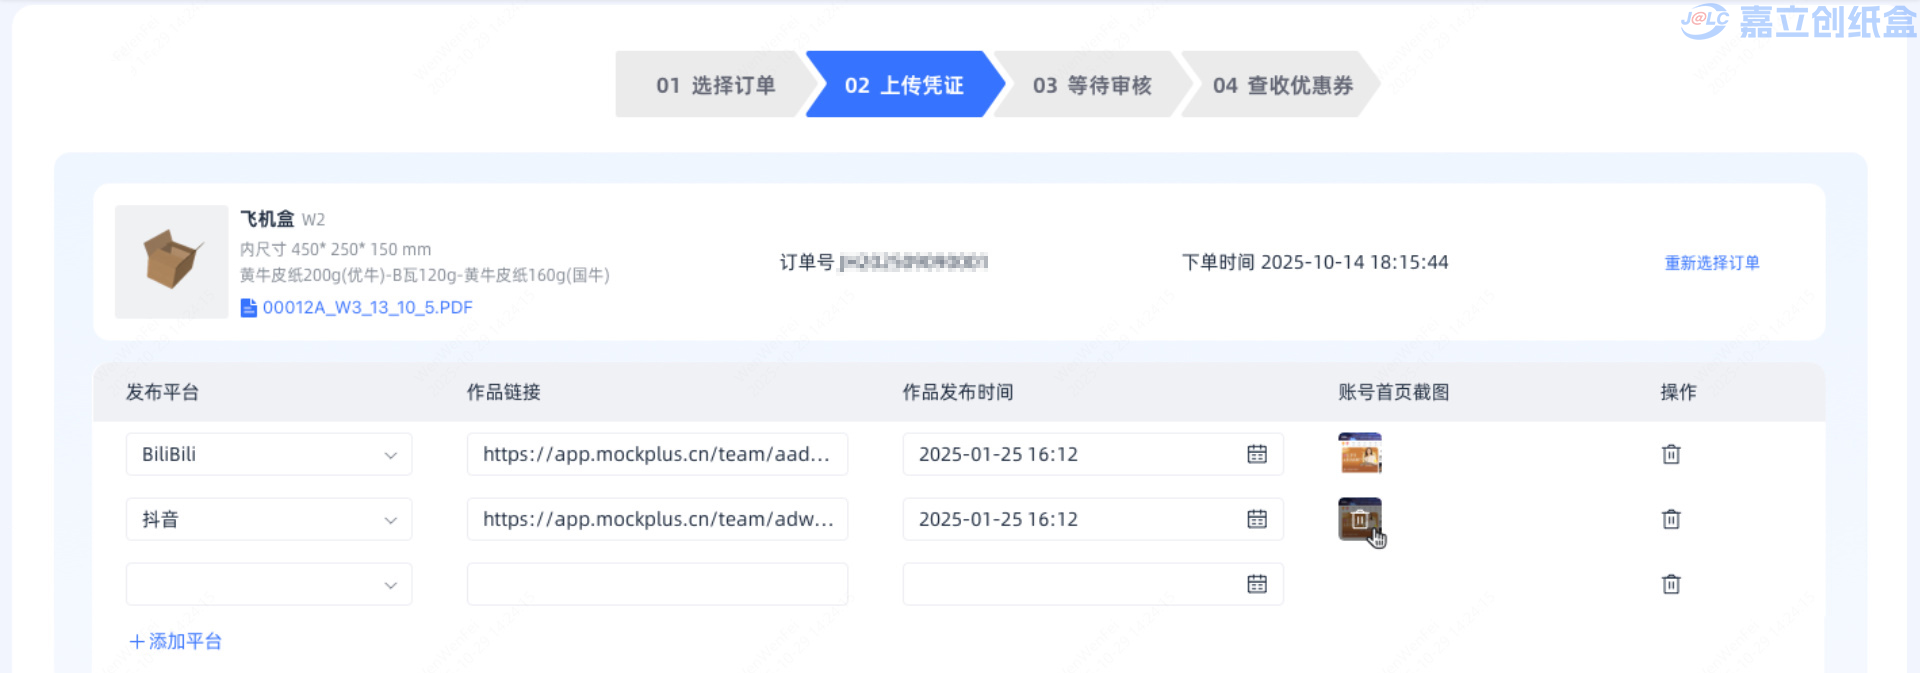Preview the BiliBili account homepage screenshot thumbnail

(1359, 453)
